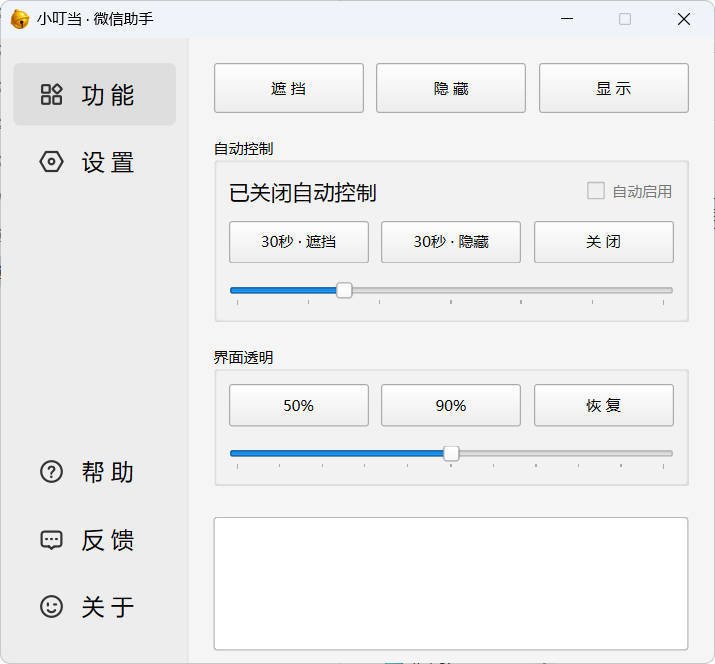715x664 pixels.
Task: Click the 自动控制 timer slider handle
Action: coord(344,290)
